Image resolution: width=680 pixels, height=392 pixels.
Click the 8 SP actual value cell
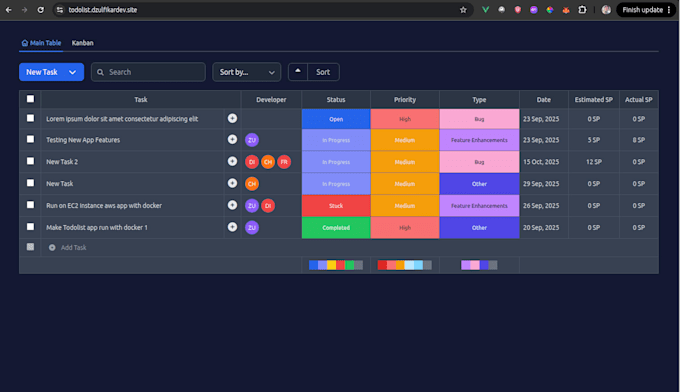point(638,140)
